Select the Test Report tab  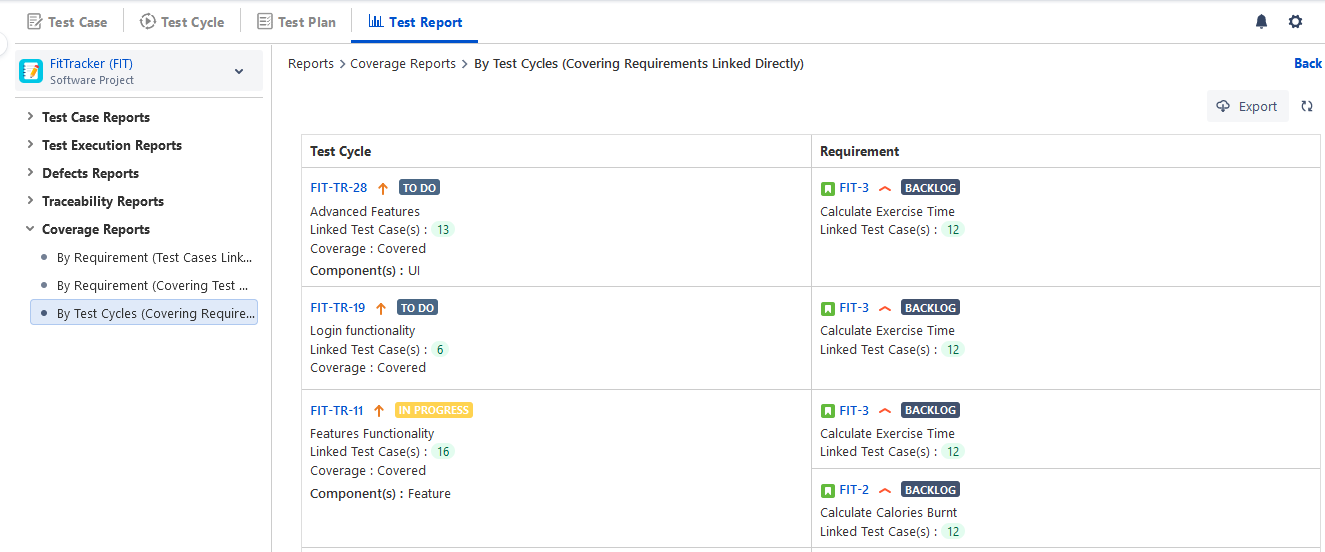pyautogui.click(x=414, y=21)
